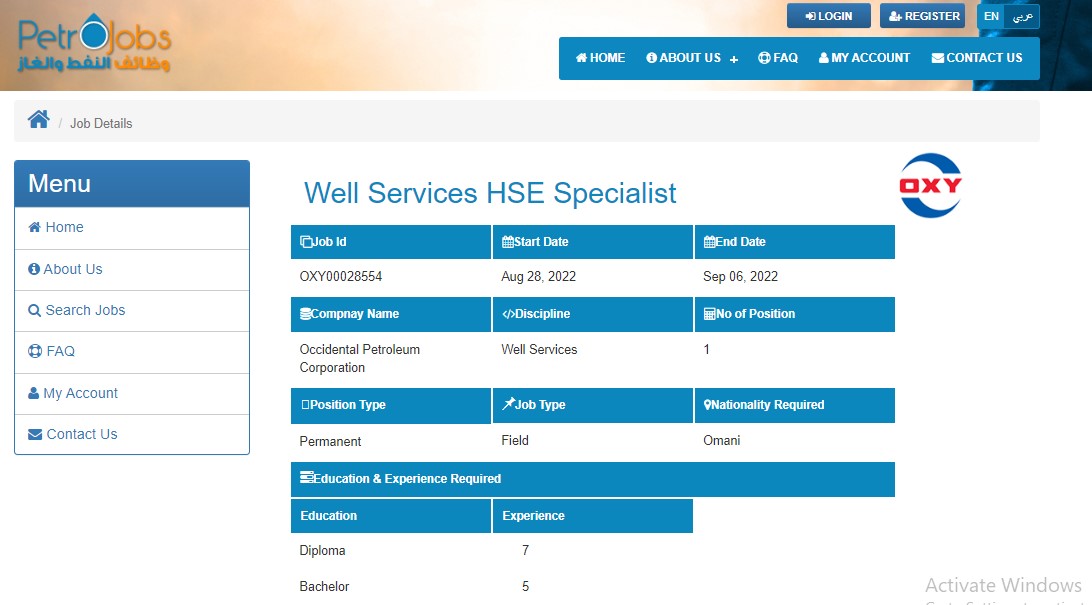Click the number of positions value 1
This screenshot has width=1092, height=605.
point(706,349)
